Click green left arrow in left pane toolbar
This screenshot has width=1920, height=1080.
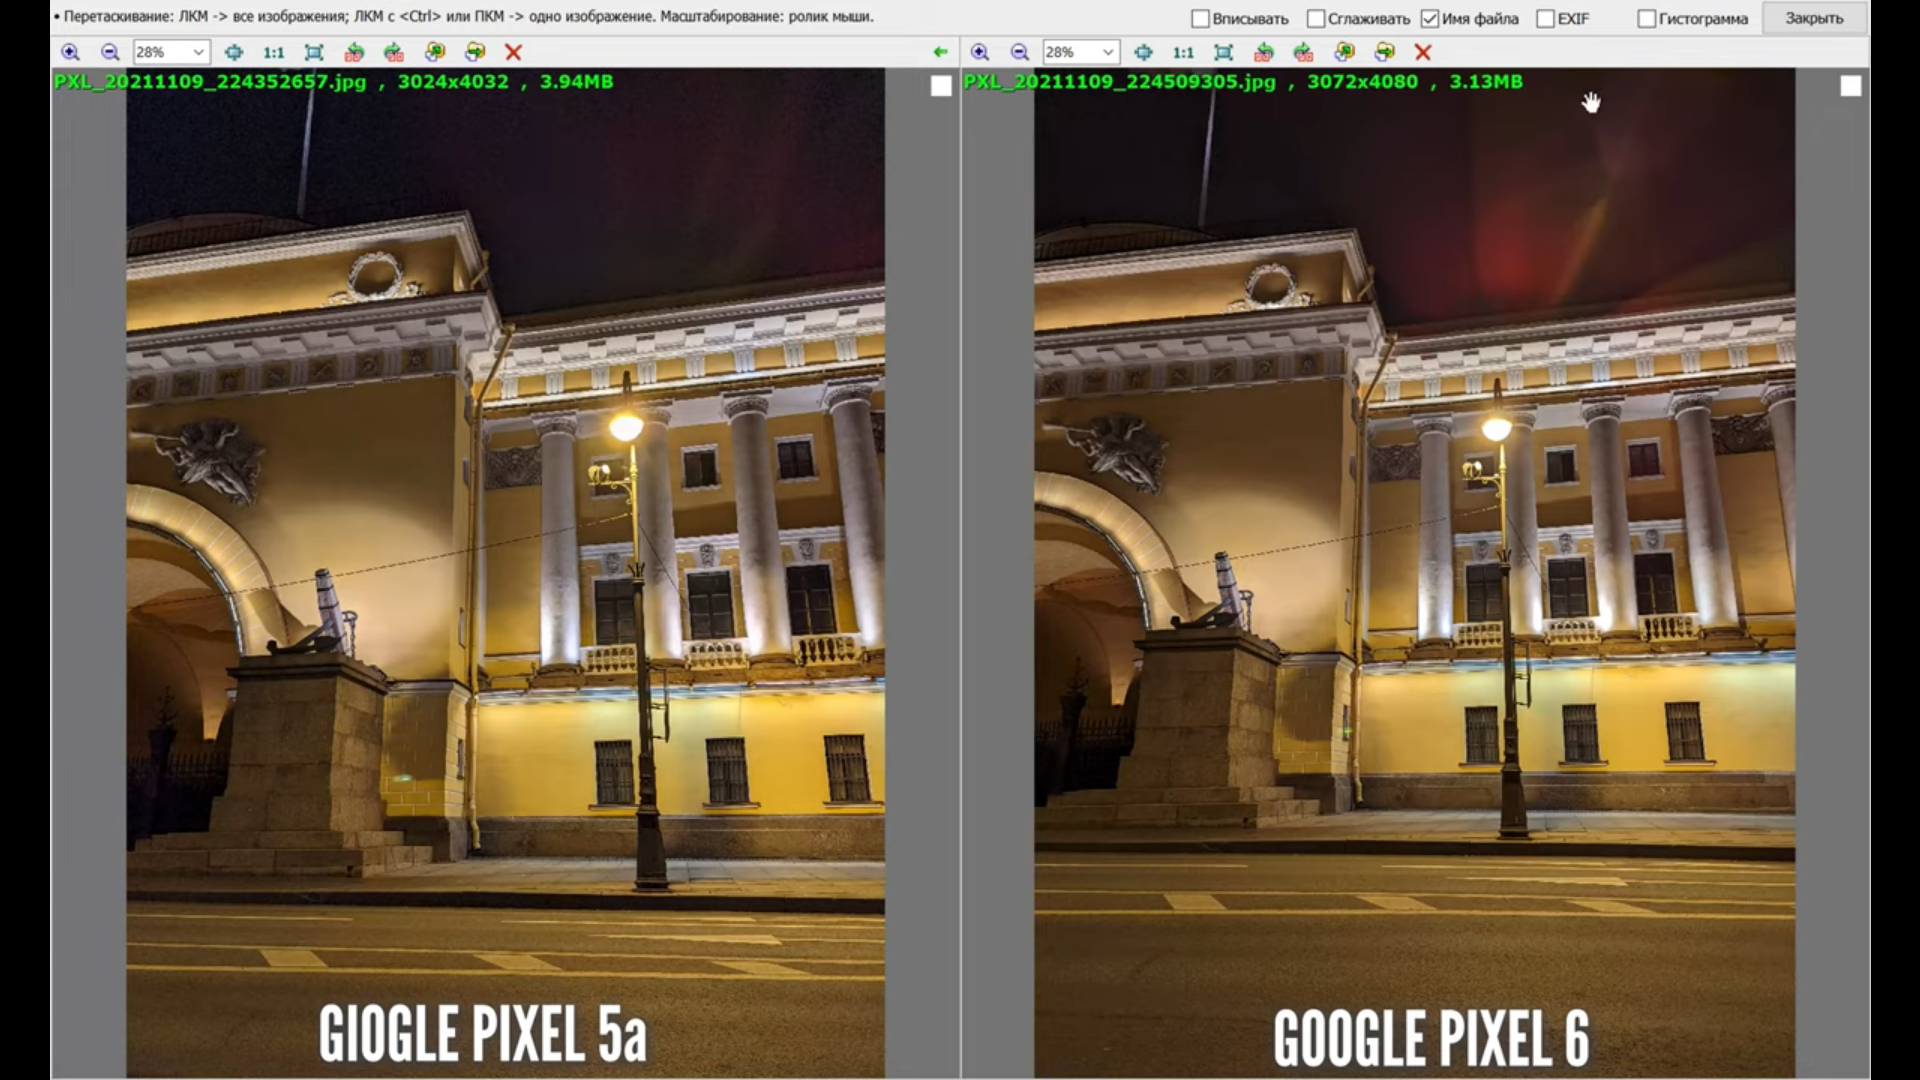pyautogui.click(x=940, y=52)
